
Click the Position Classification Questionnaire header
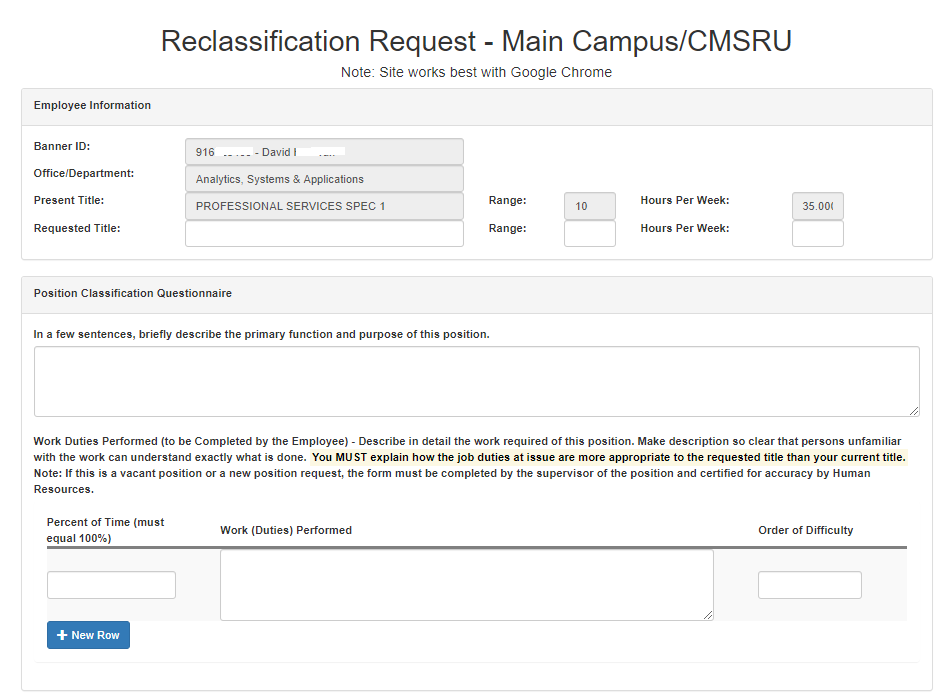(133, 294)
